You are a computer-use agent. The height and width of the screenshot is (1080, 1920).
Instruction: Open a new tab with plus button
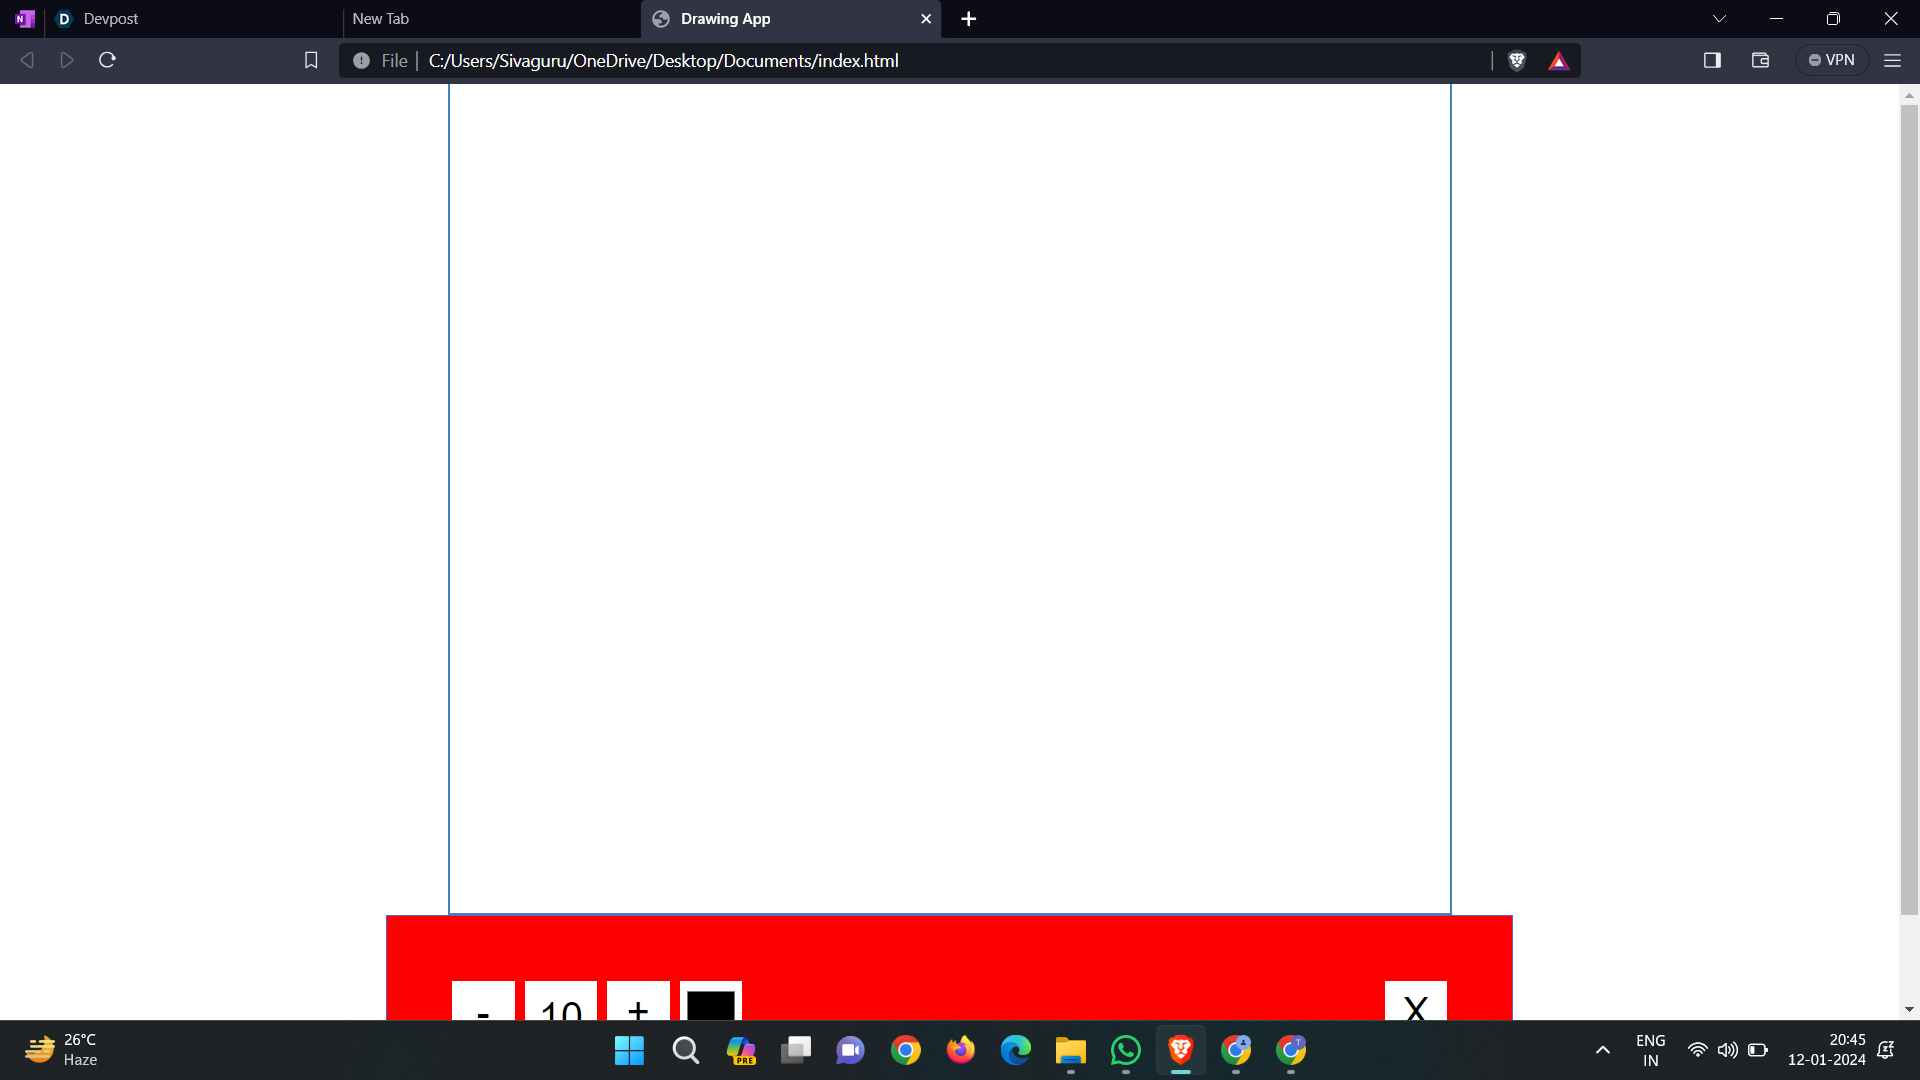968,19
